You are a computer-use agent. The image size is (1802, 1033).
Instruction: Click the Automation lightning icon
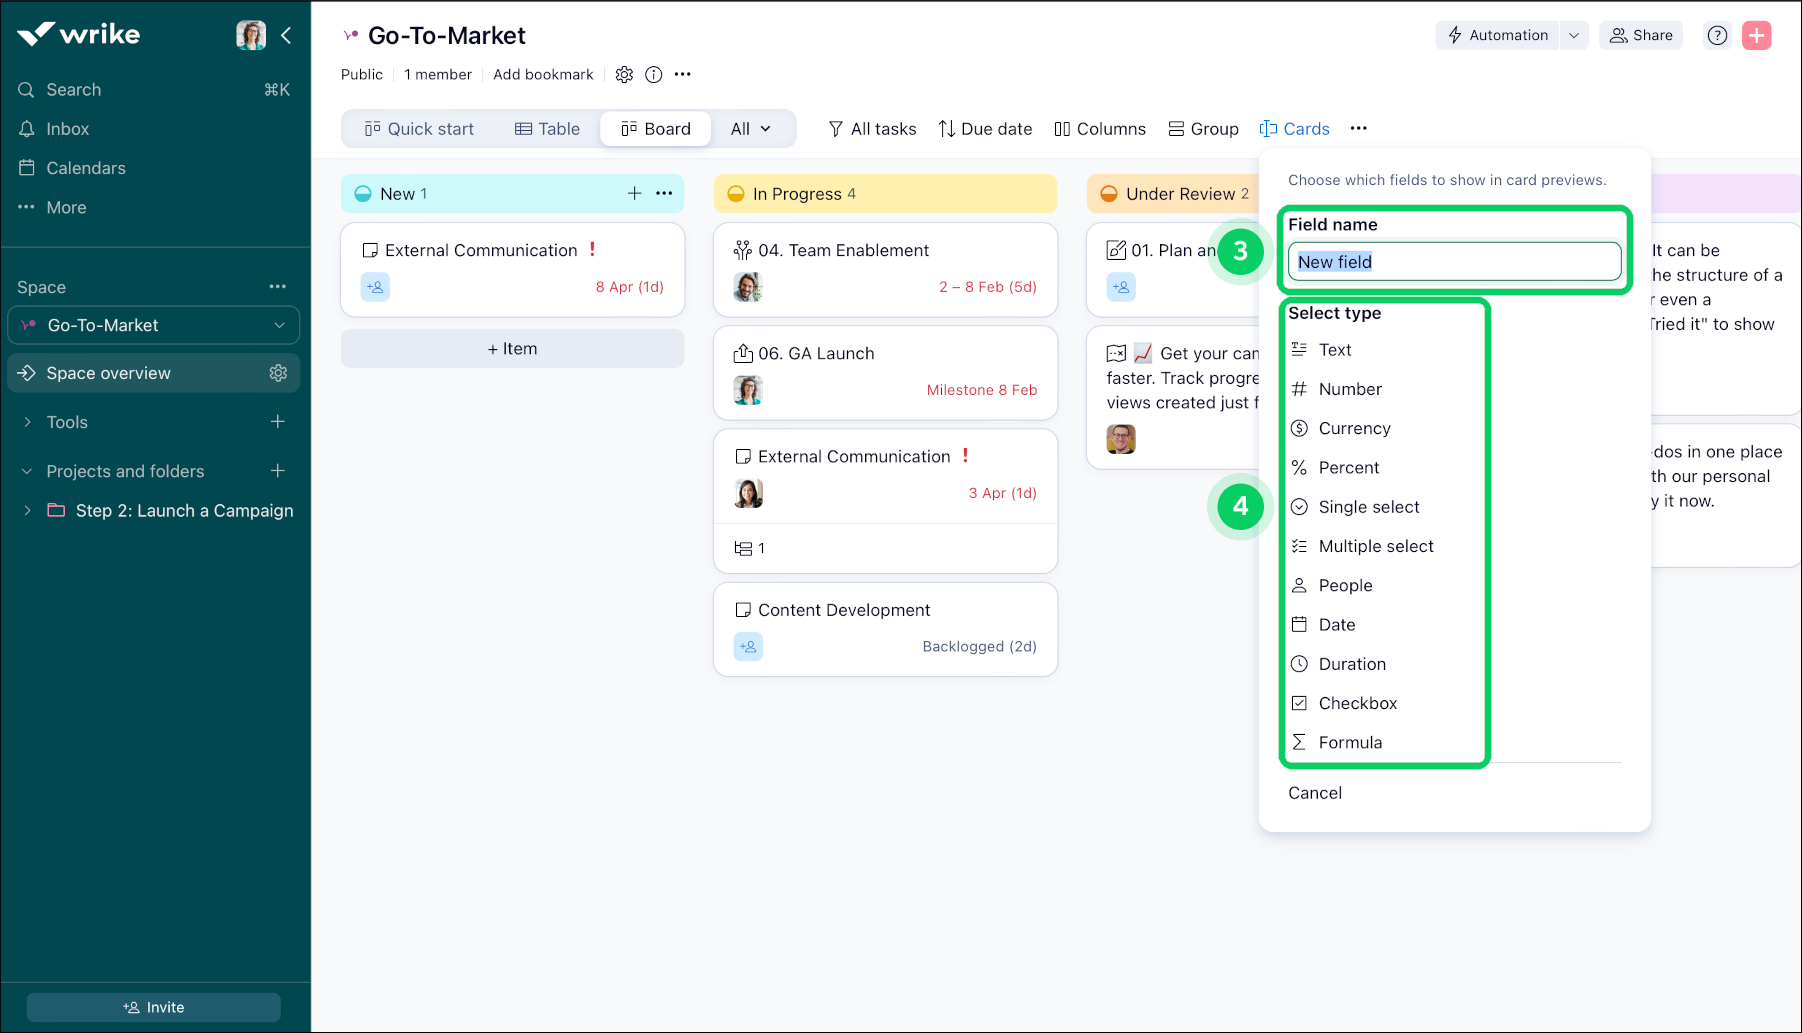(x=1454, y=35)
